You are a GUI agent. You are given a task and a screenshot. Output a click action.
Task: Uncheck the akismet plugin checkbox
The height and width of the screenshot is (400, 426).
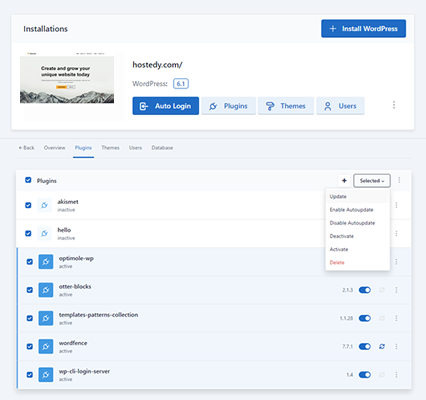point(28,205)
